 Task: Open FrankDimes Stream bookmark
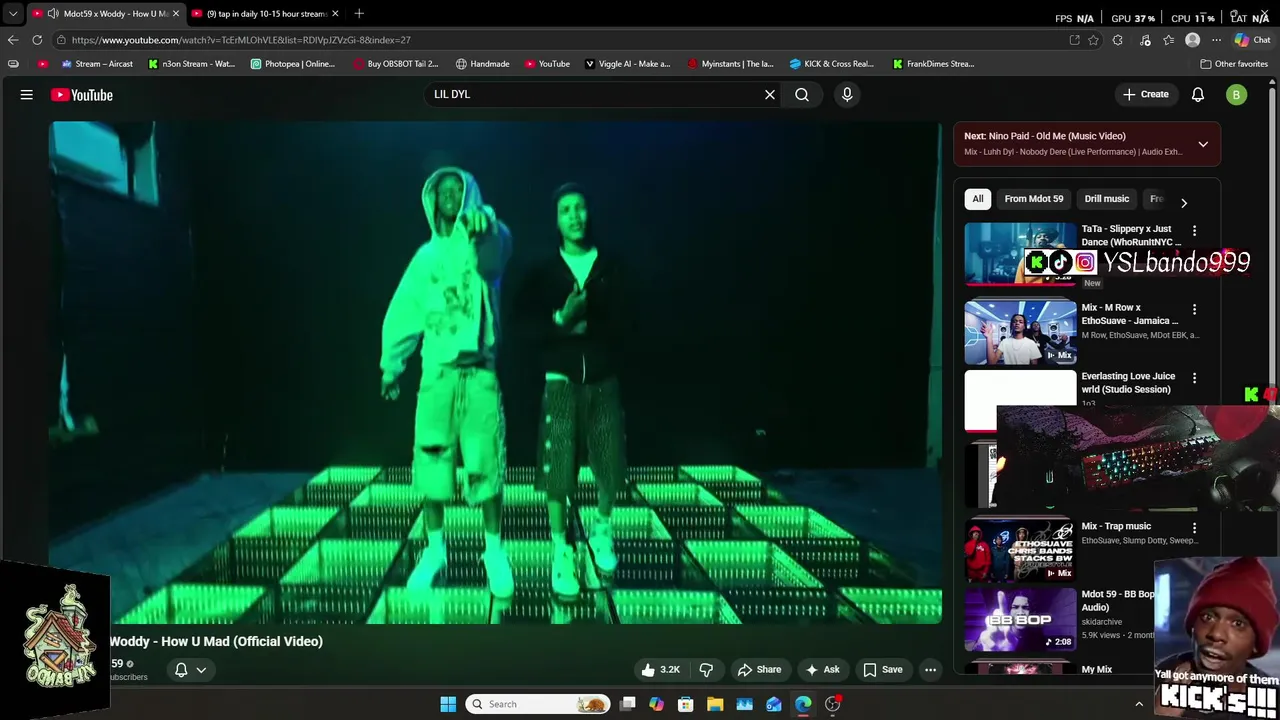934,64
